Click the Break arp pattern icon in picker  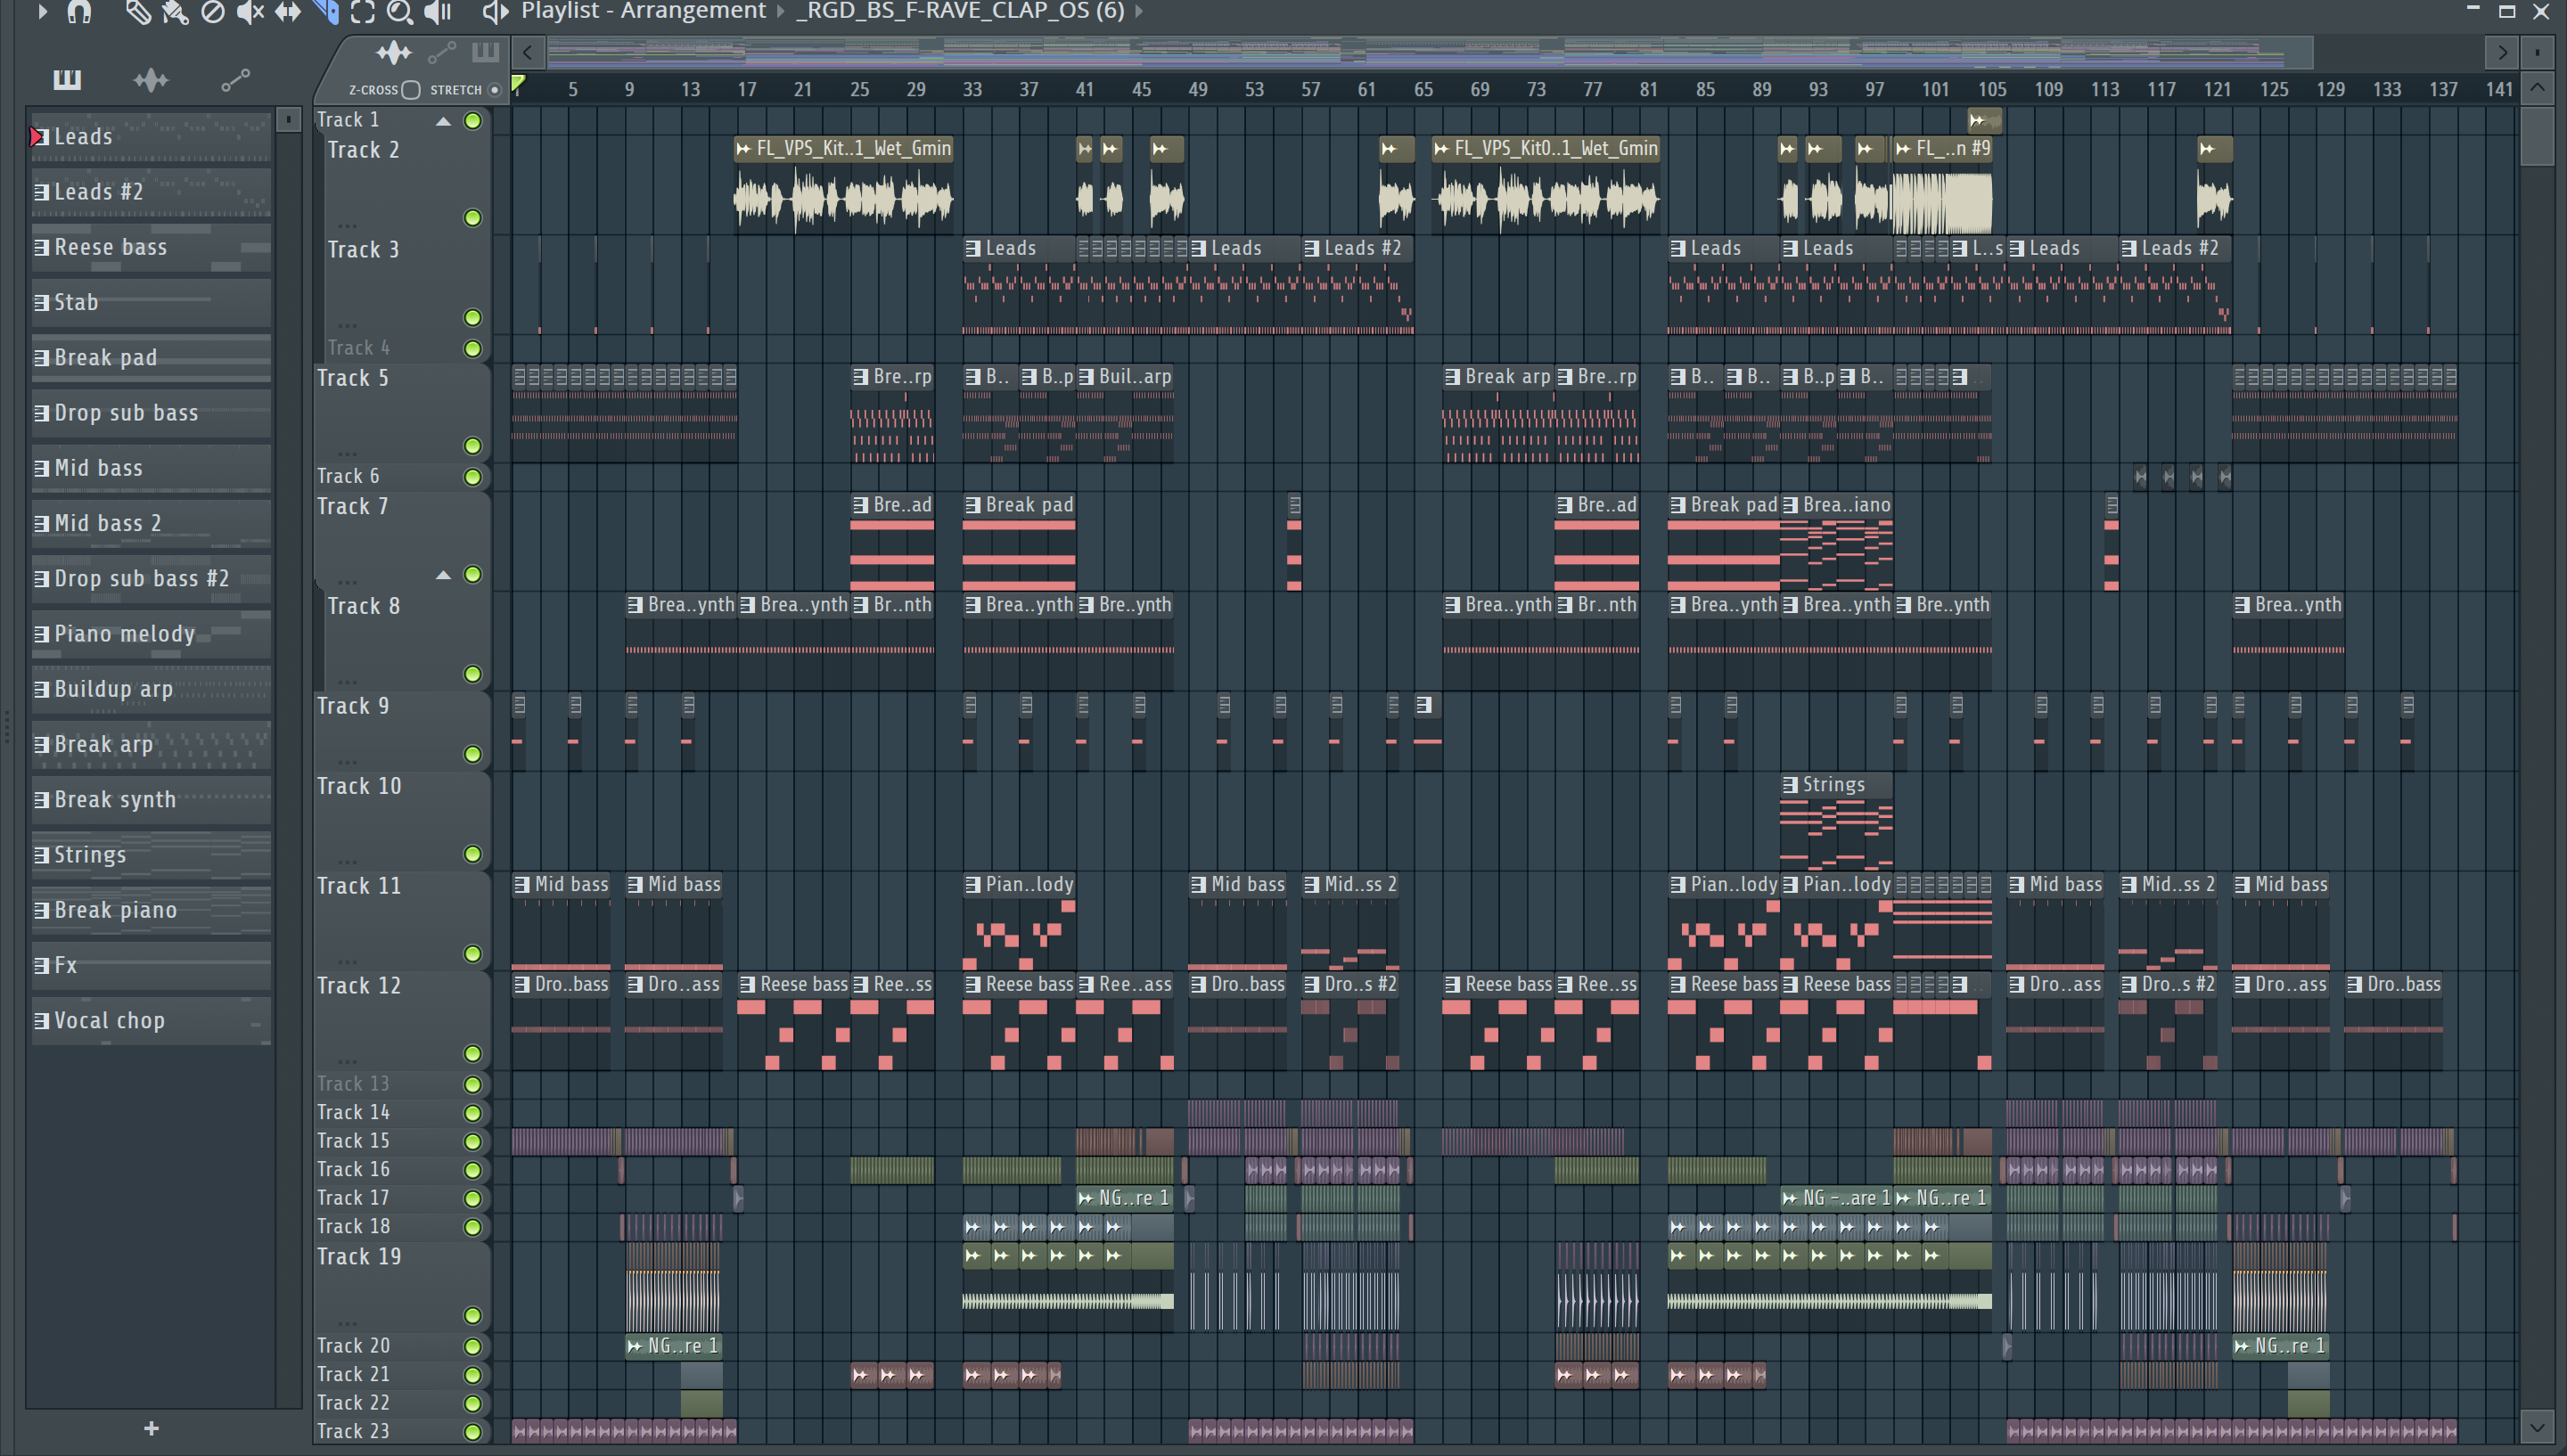[x=41, y=744]
